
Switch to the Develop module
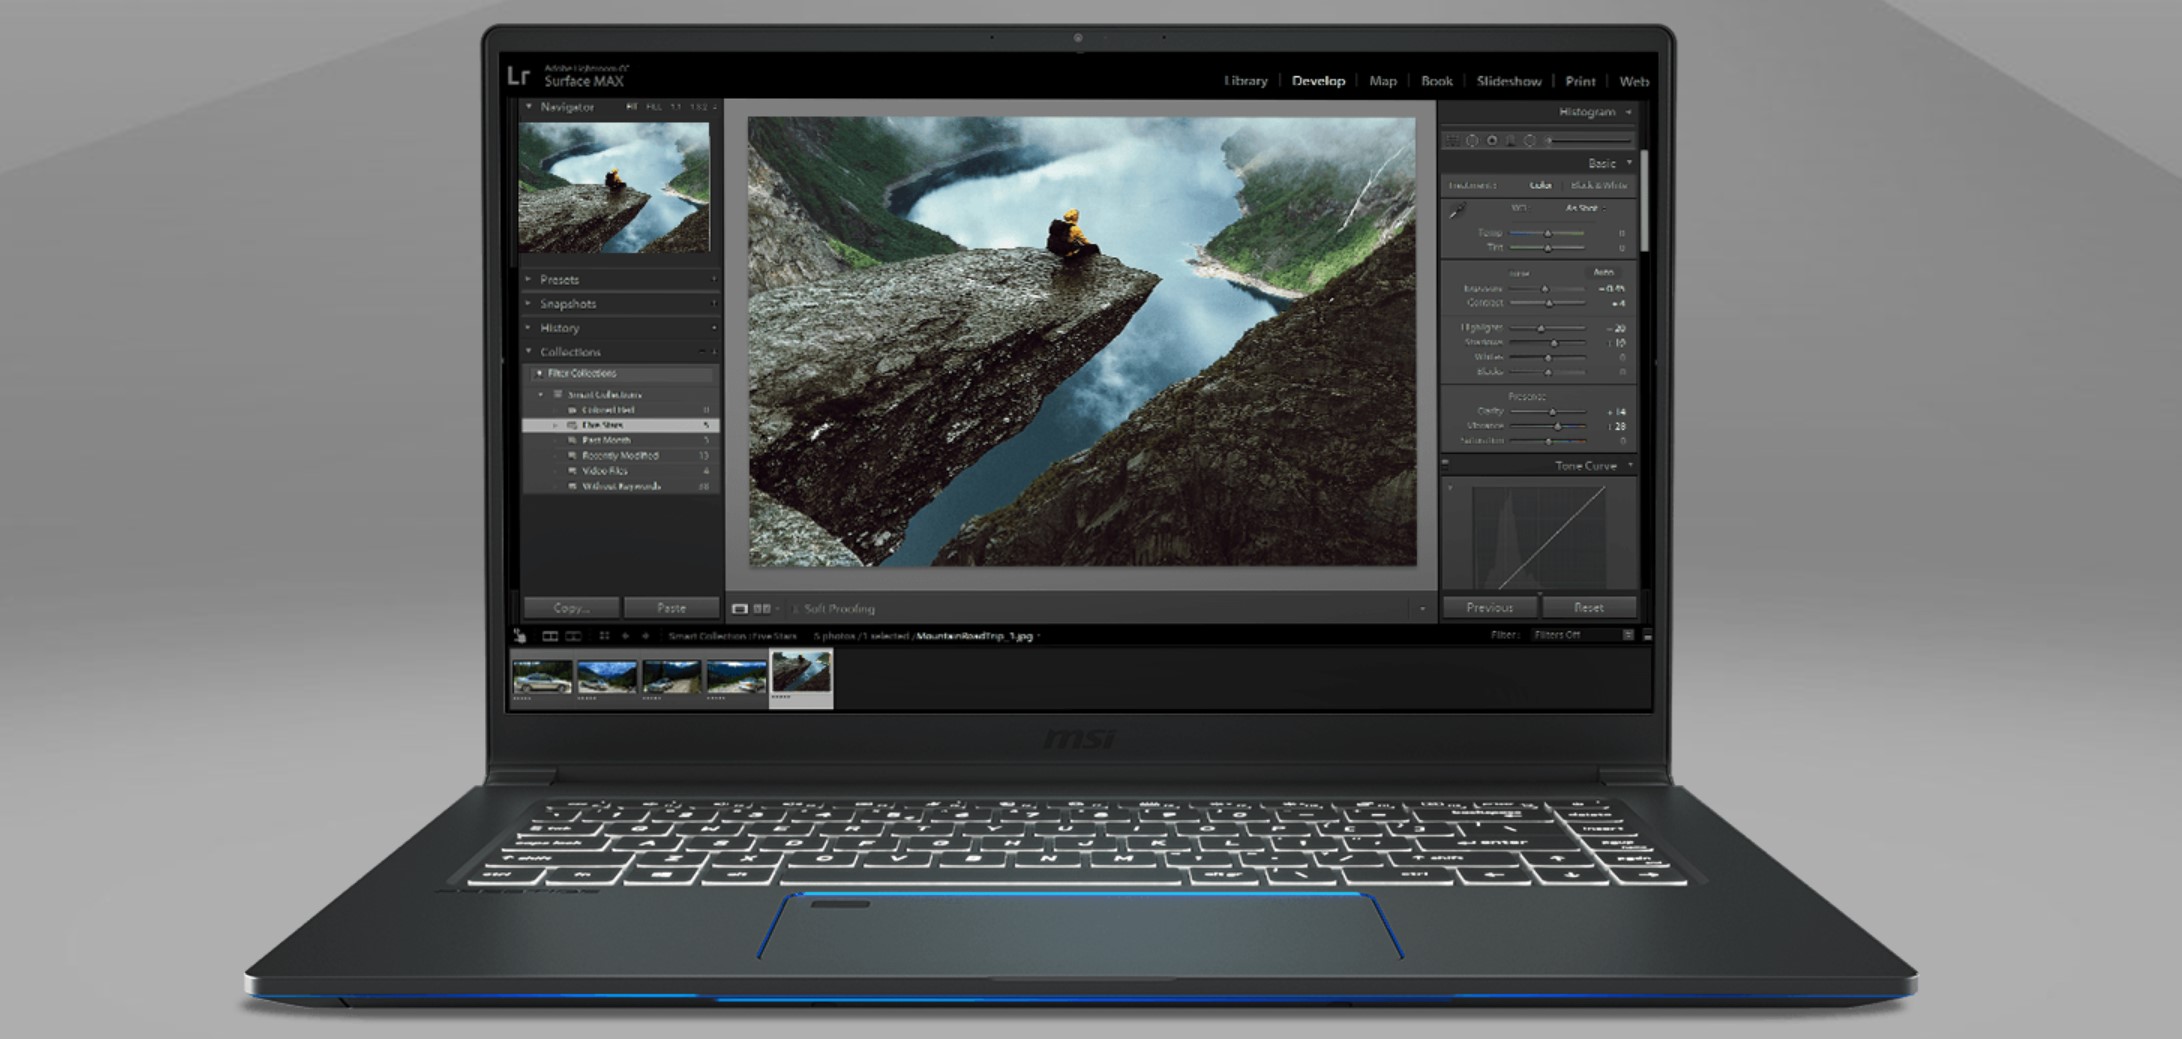click(x=1318, y=81)
